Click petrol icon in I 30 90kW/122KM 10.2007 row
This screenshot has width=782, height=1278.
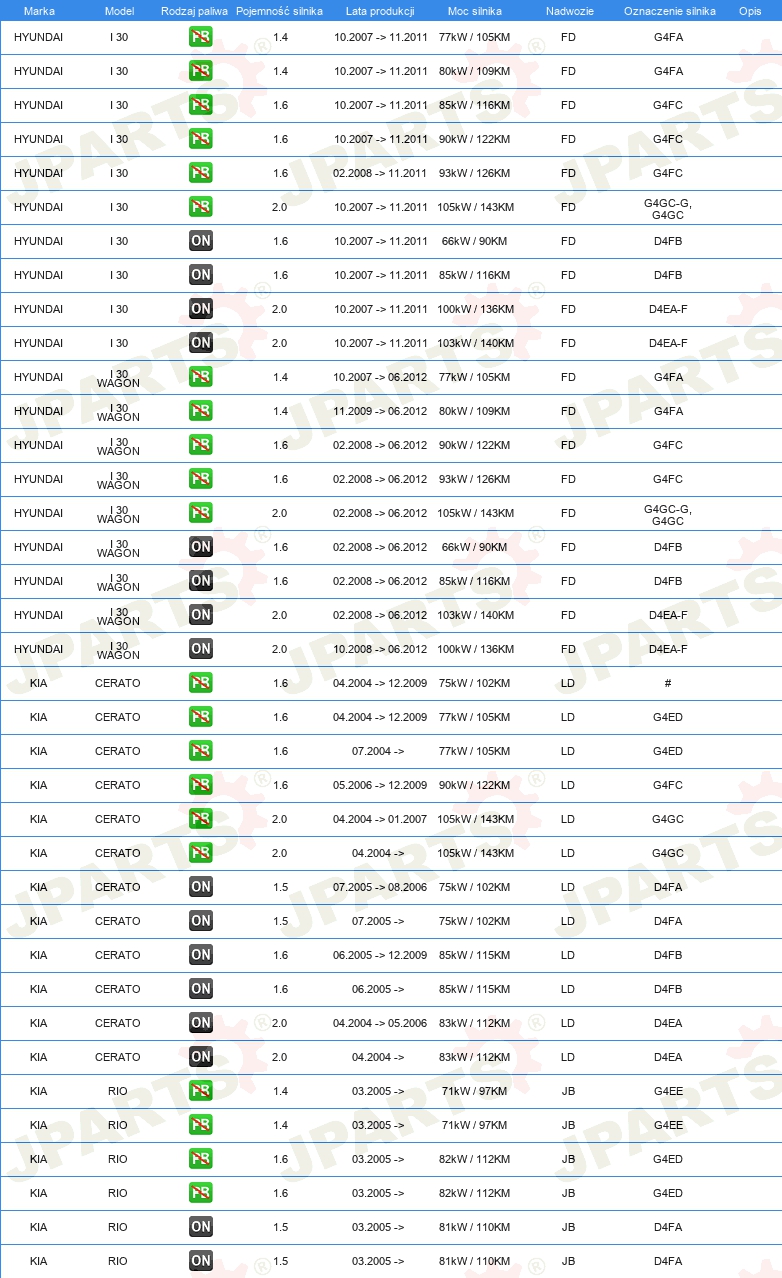click(200, 139)
